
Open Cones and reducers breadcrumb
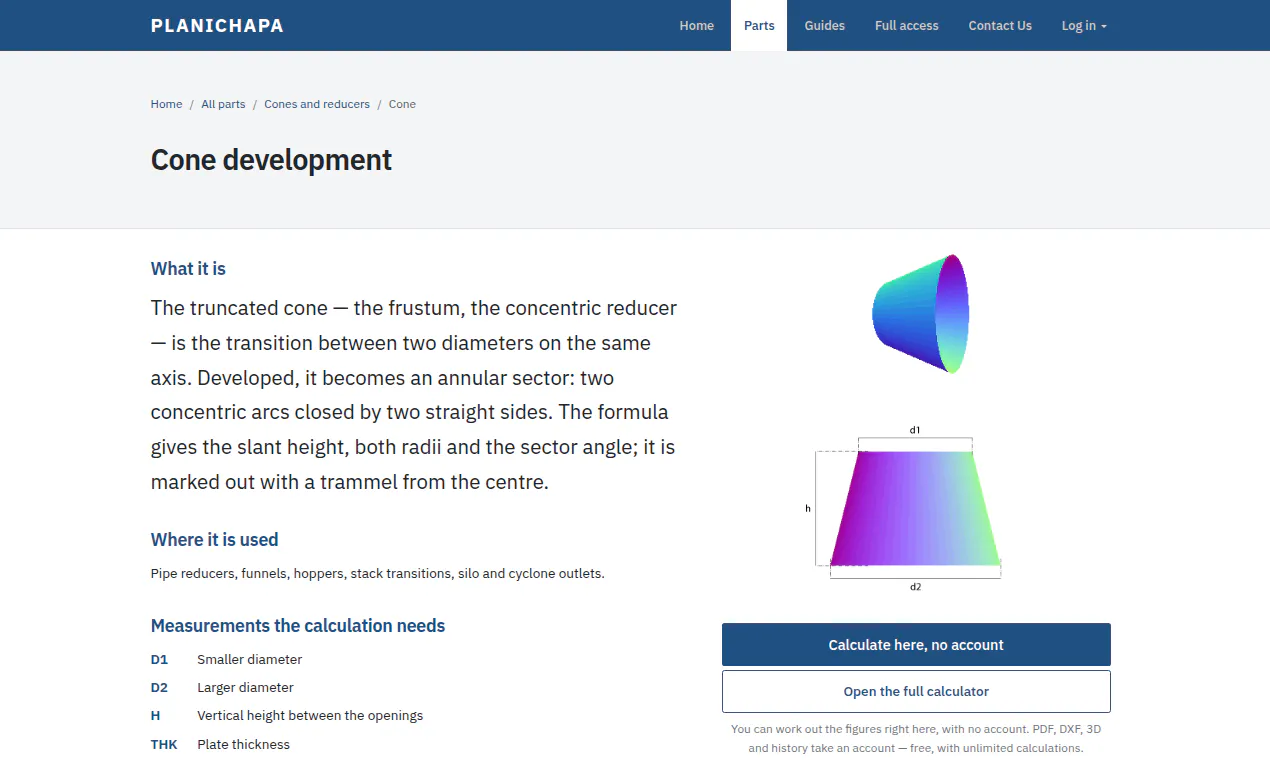[317, 104]
